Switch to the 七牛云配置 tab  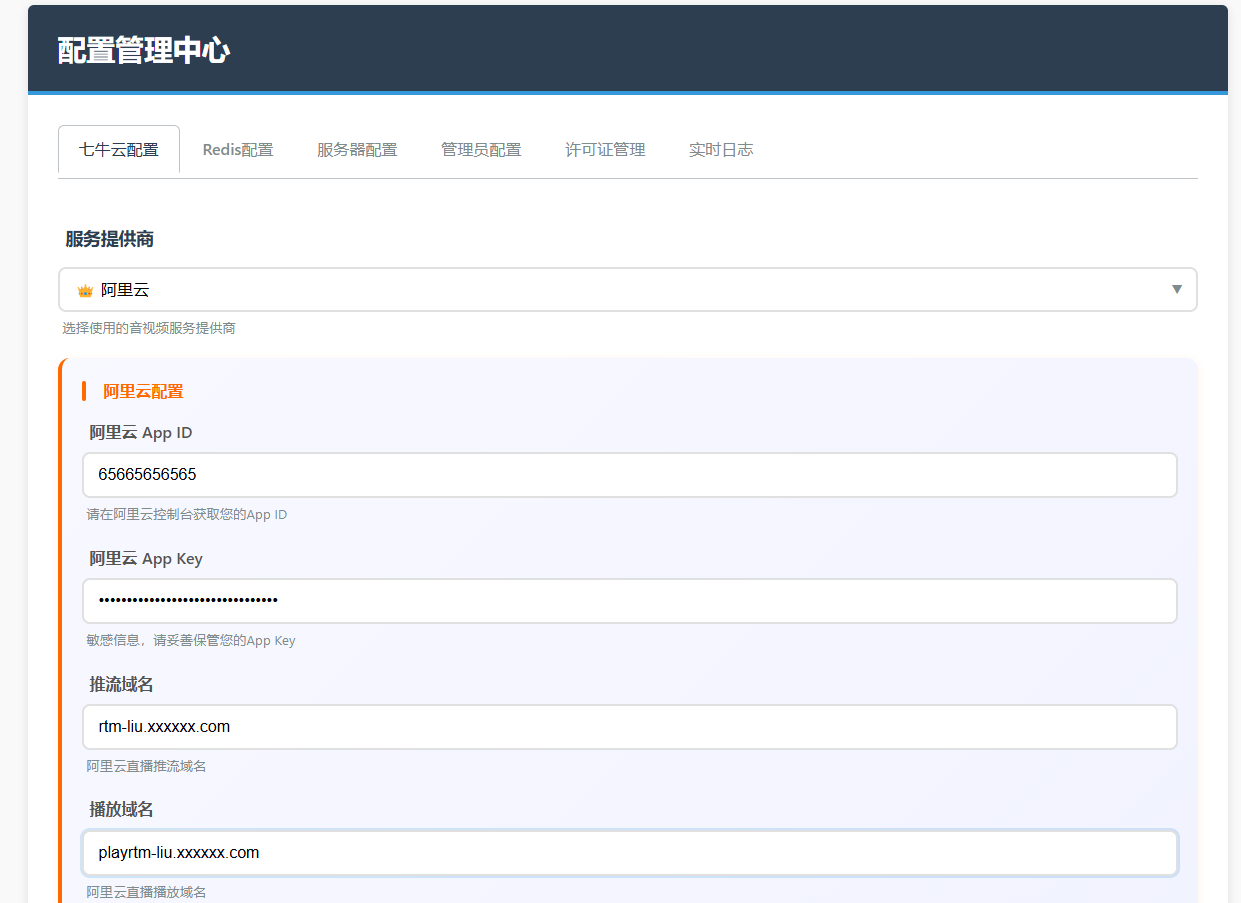tap(119, 150)
